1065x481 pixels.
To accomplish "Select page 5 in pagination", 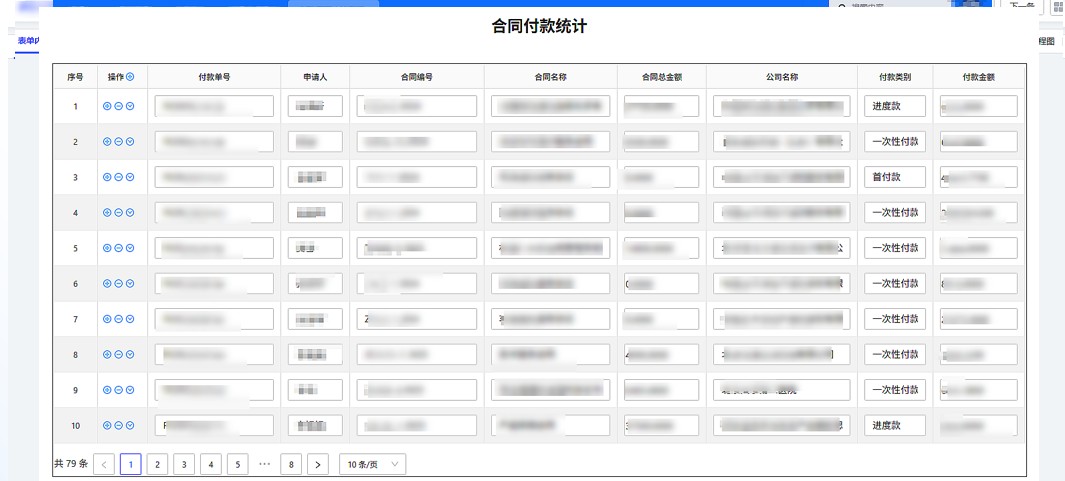I will click(x=237, y=464).
